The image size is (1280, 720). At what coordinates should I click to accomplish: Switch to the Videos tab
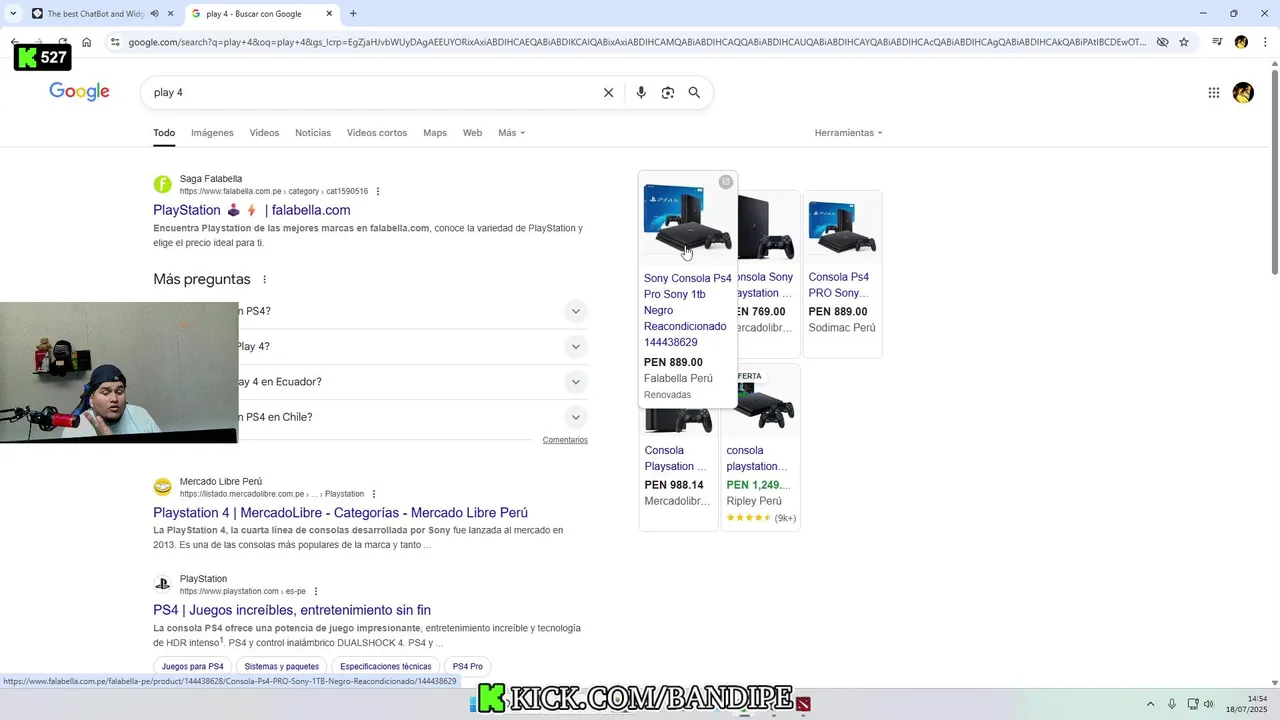264,133
